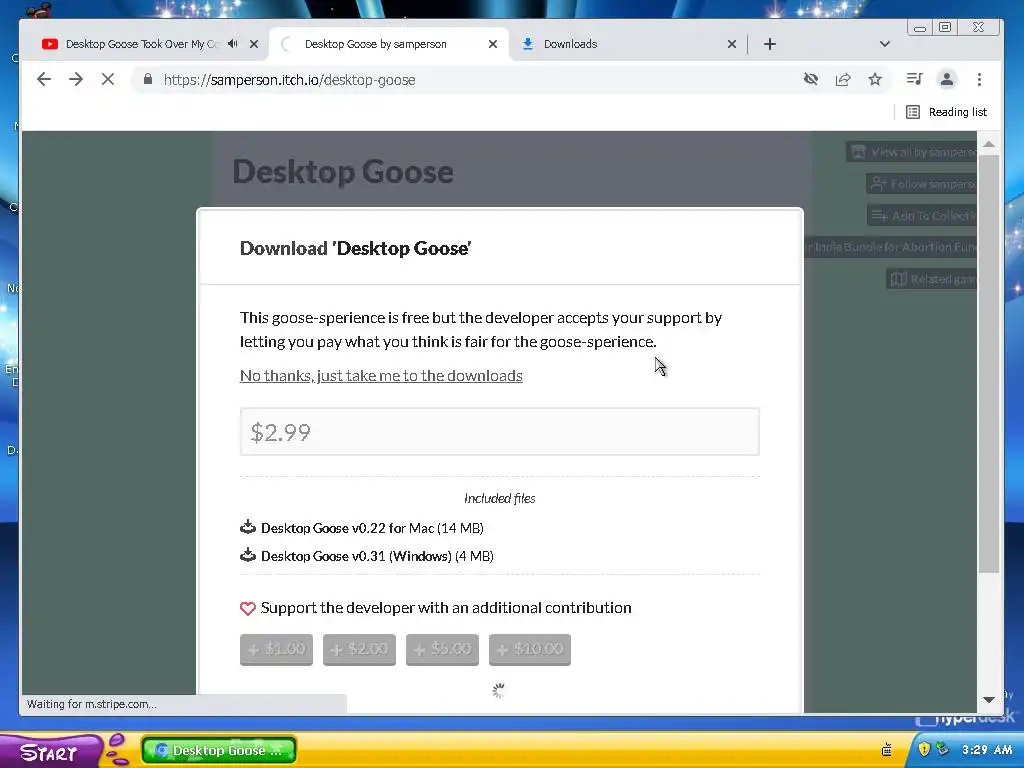Stop loading the page

[x=108, y=80]
